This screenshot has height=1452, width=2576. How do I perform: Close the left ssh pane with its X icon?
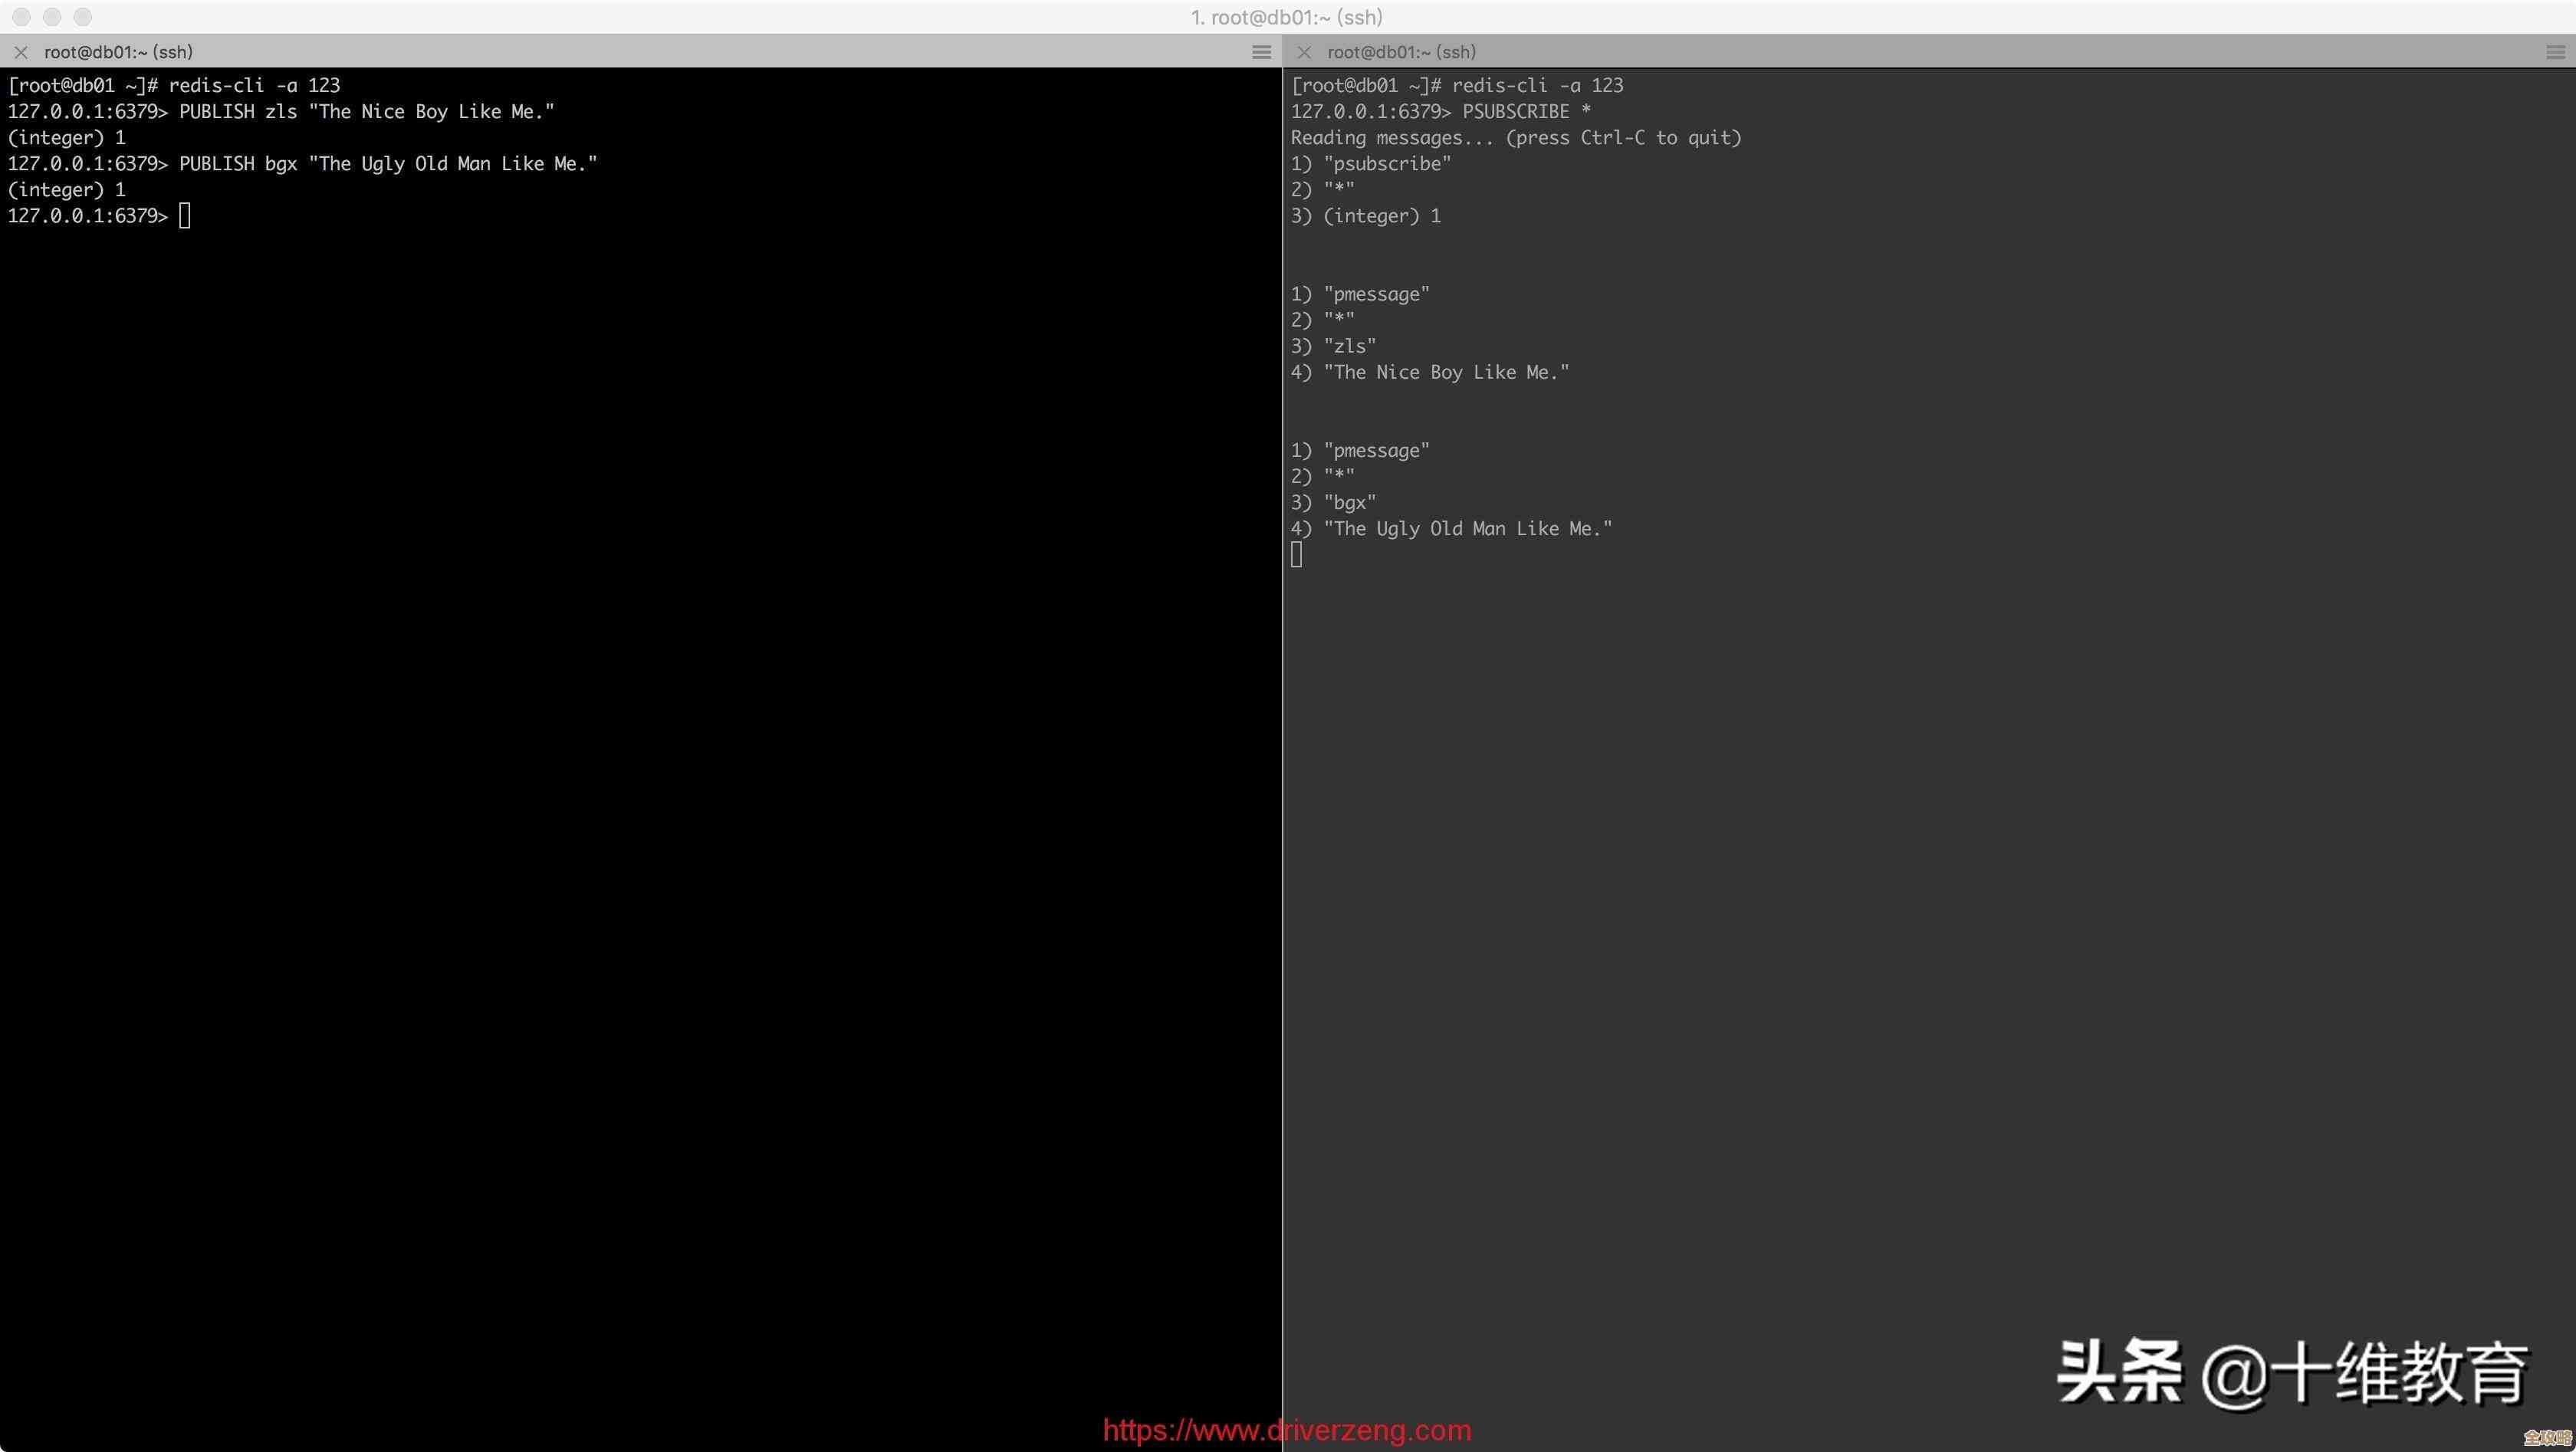[21, 52]
